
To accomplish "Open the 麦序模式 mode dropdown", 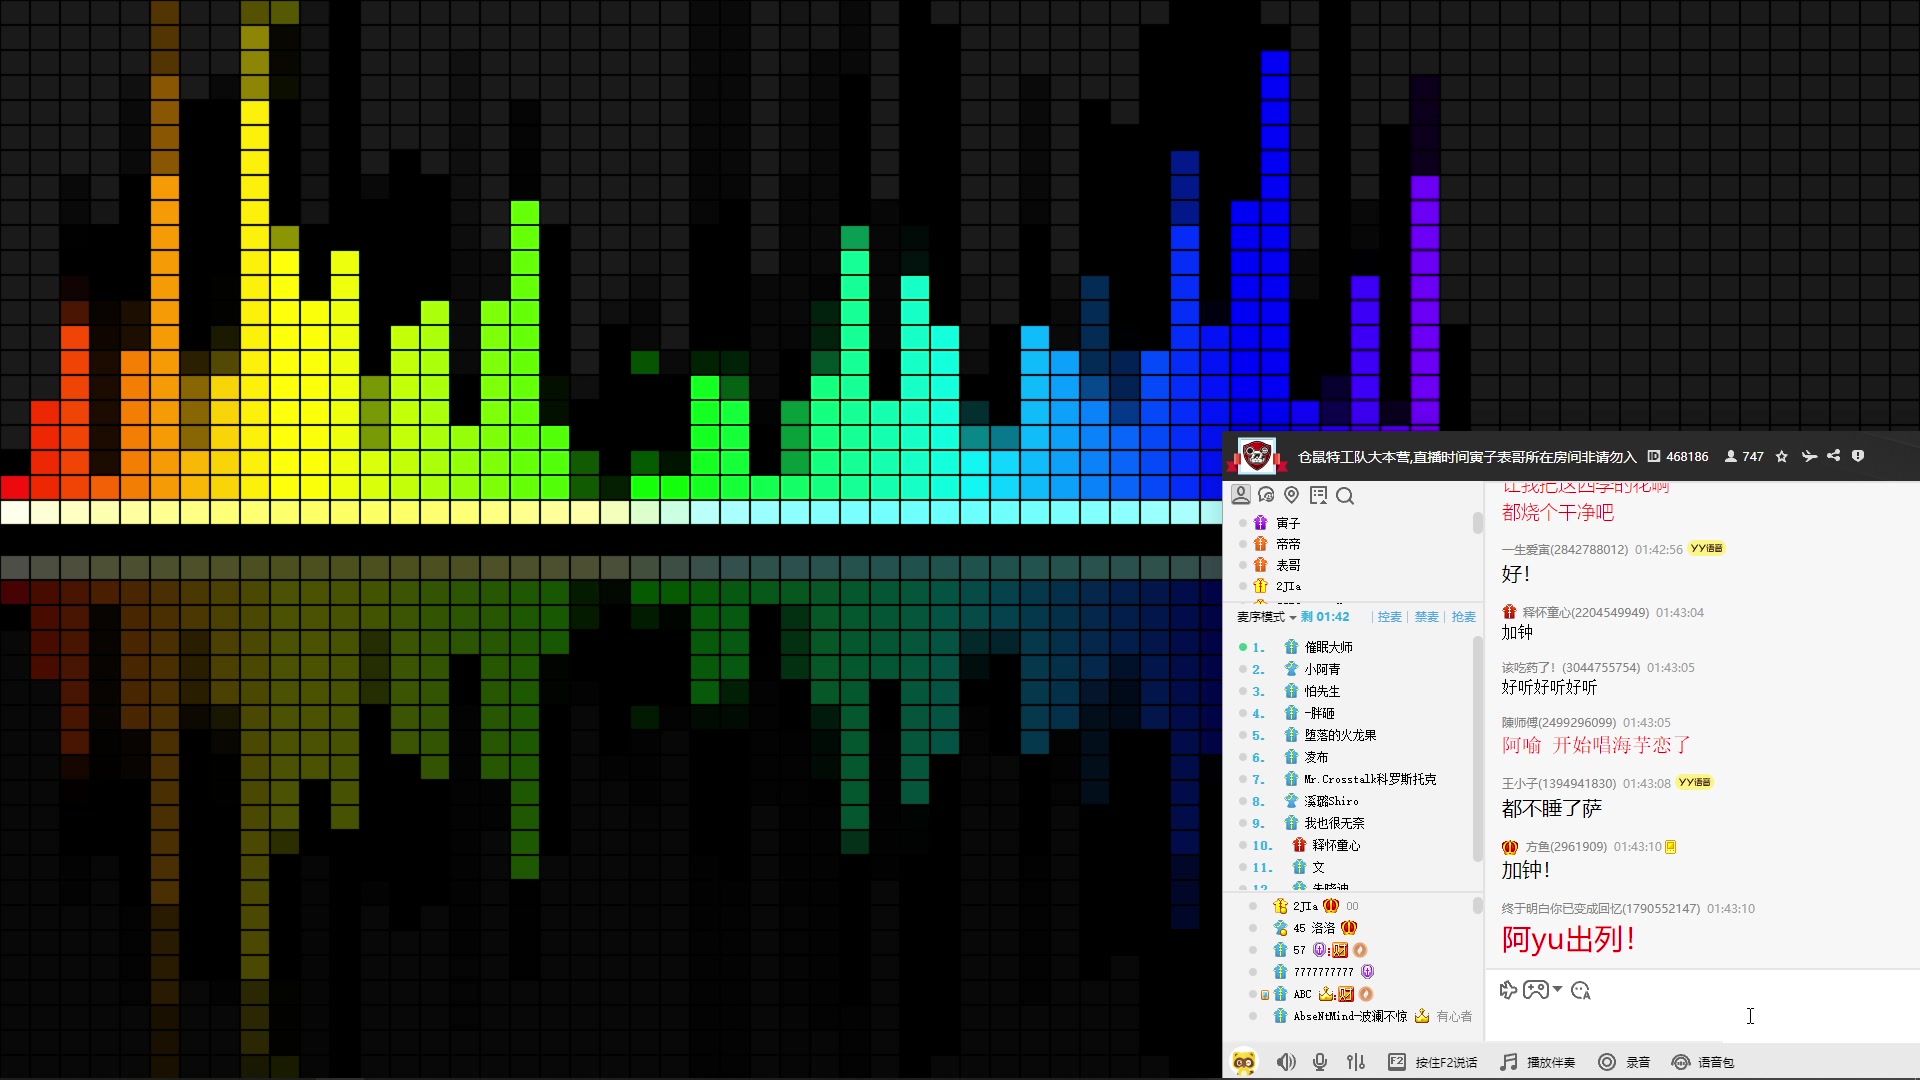I will coord(1267,617).
